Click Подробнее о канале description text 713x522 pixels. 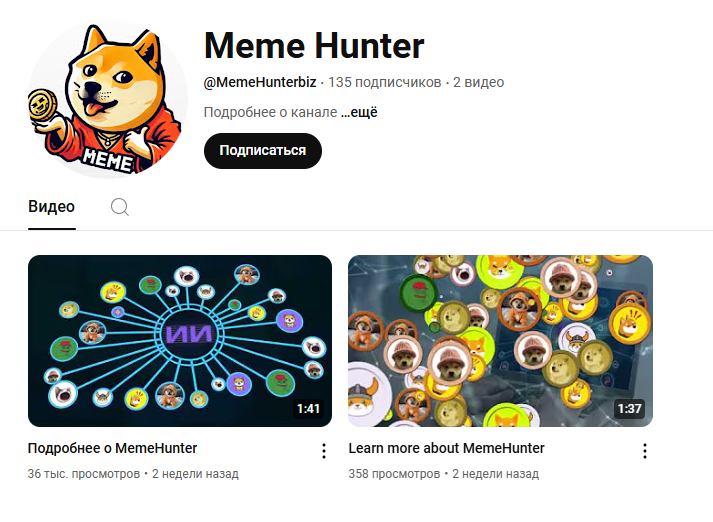tap(270, 112)
